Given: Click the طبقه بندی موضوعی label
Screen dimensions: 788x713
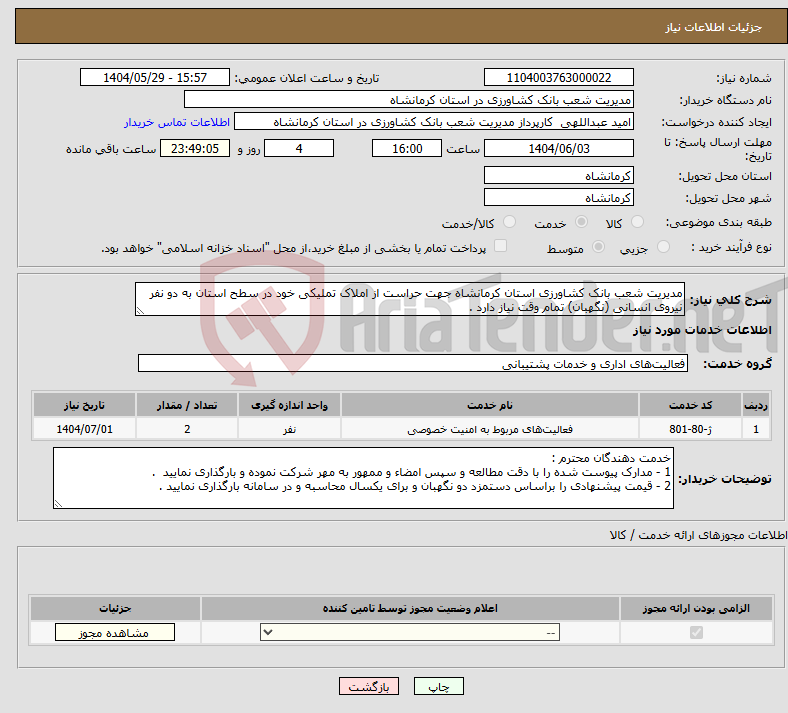Looking at the screenshot, I should 719,222.
